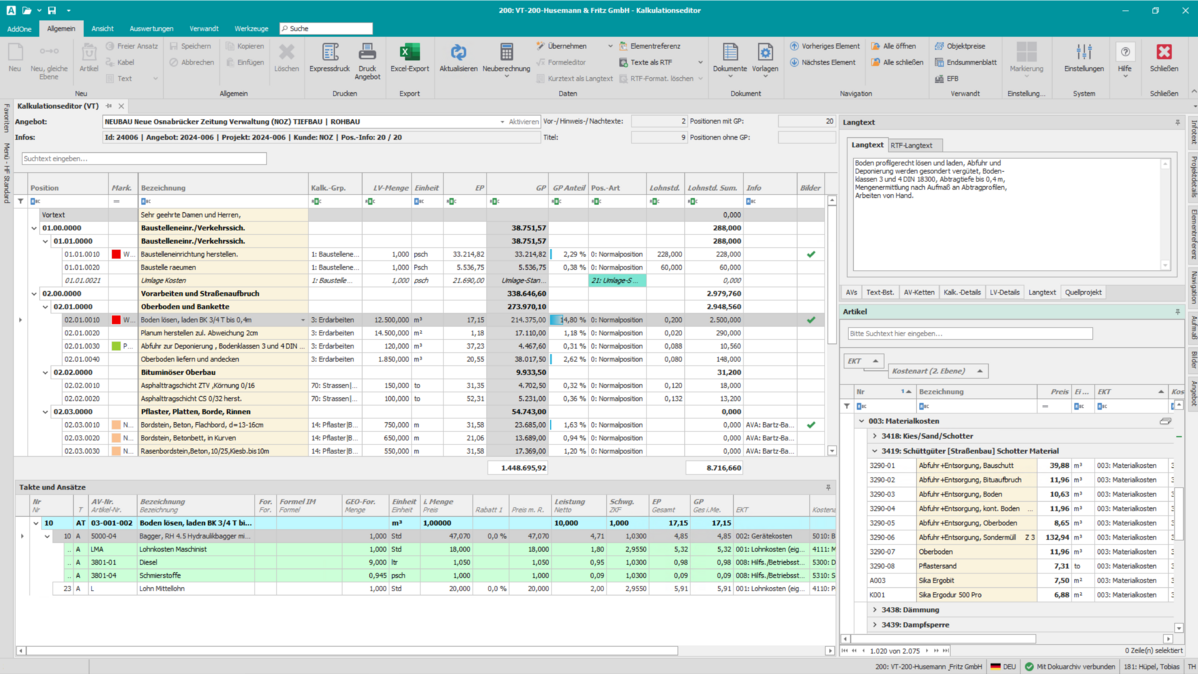The image size is (1198, 674).
Task: Open the RTF-Langtext tab
Action: 911,145
